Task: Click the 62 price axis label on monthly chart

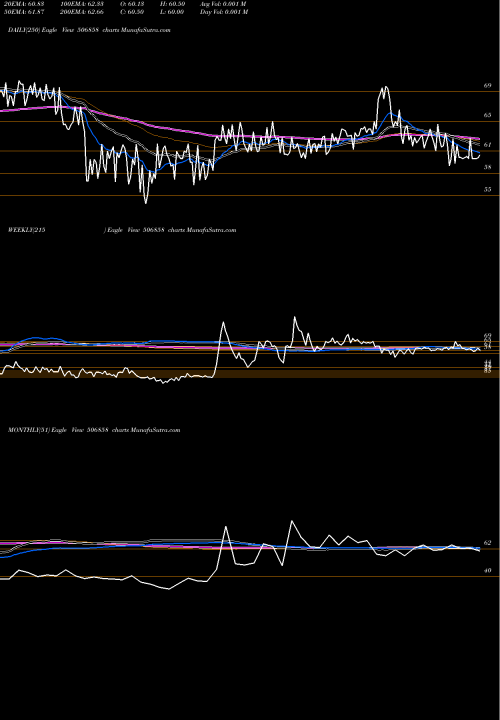Action: (x=488, y=543)
